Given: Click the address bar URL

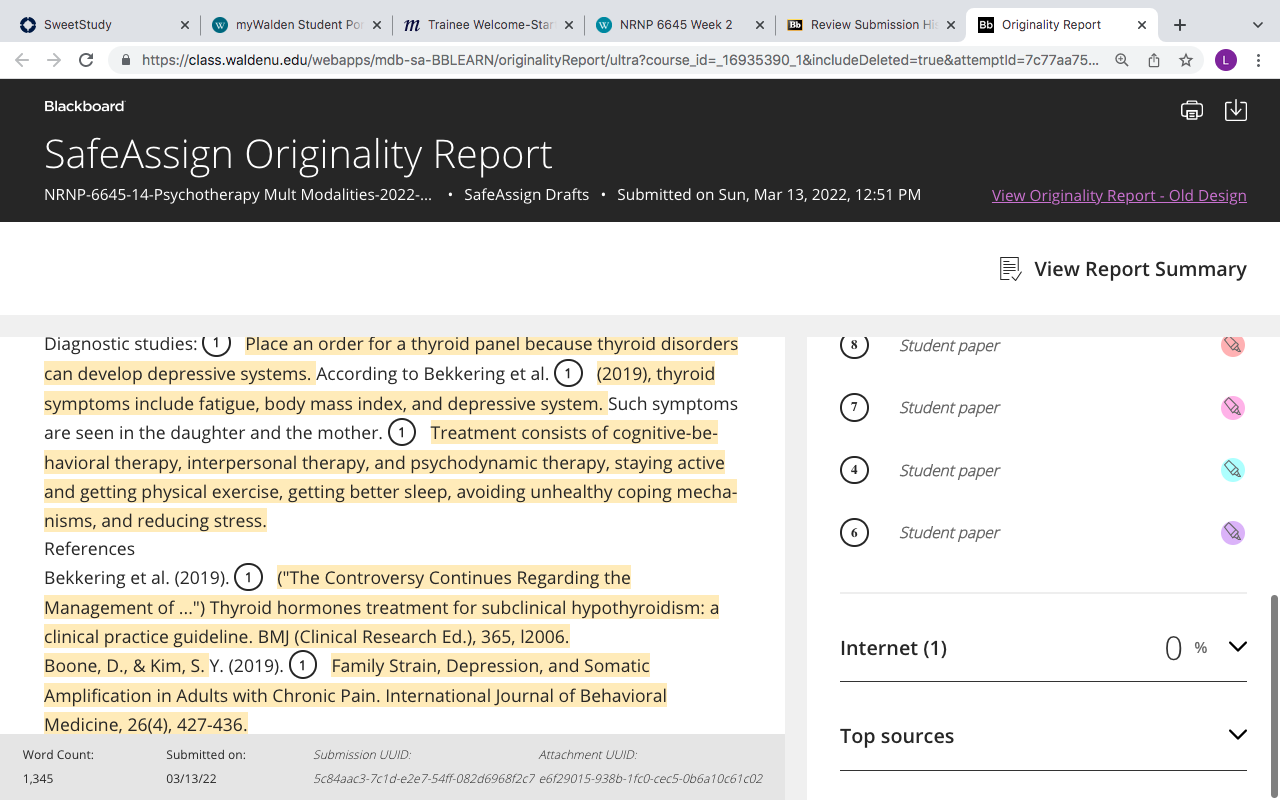Looking at the screenshot, I should pyautogui.click(x=620, y=60).
